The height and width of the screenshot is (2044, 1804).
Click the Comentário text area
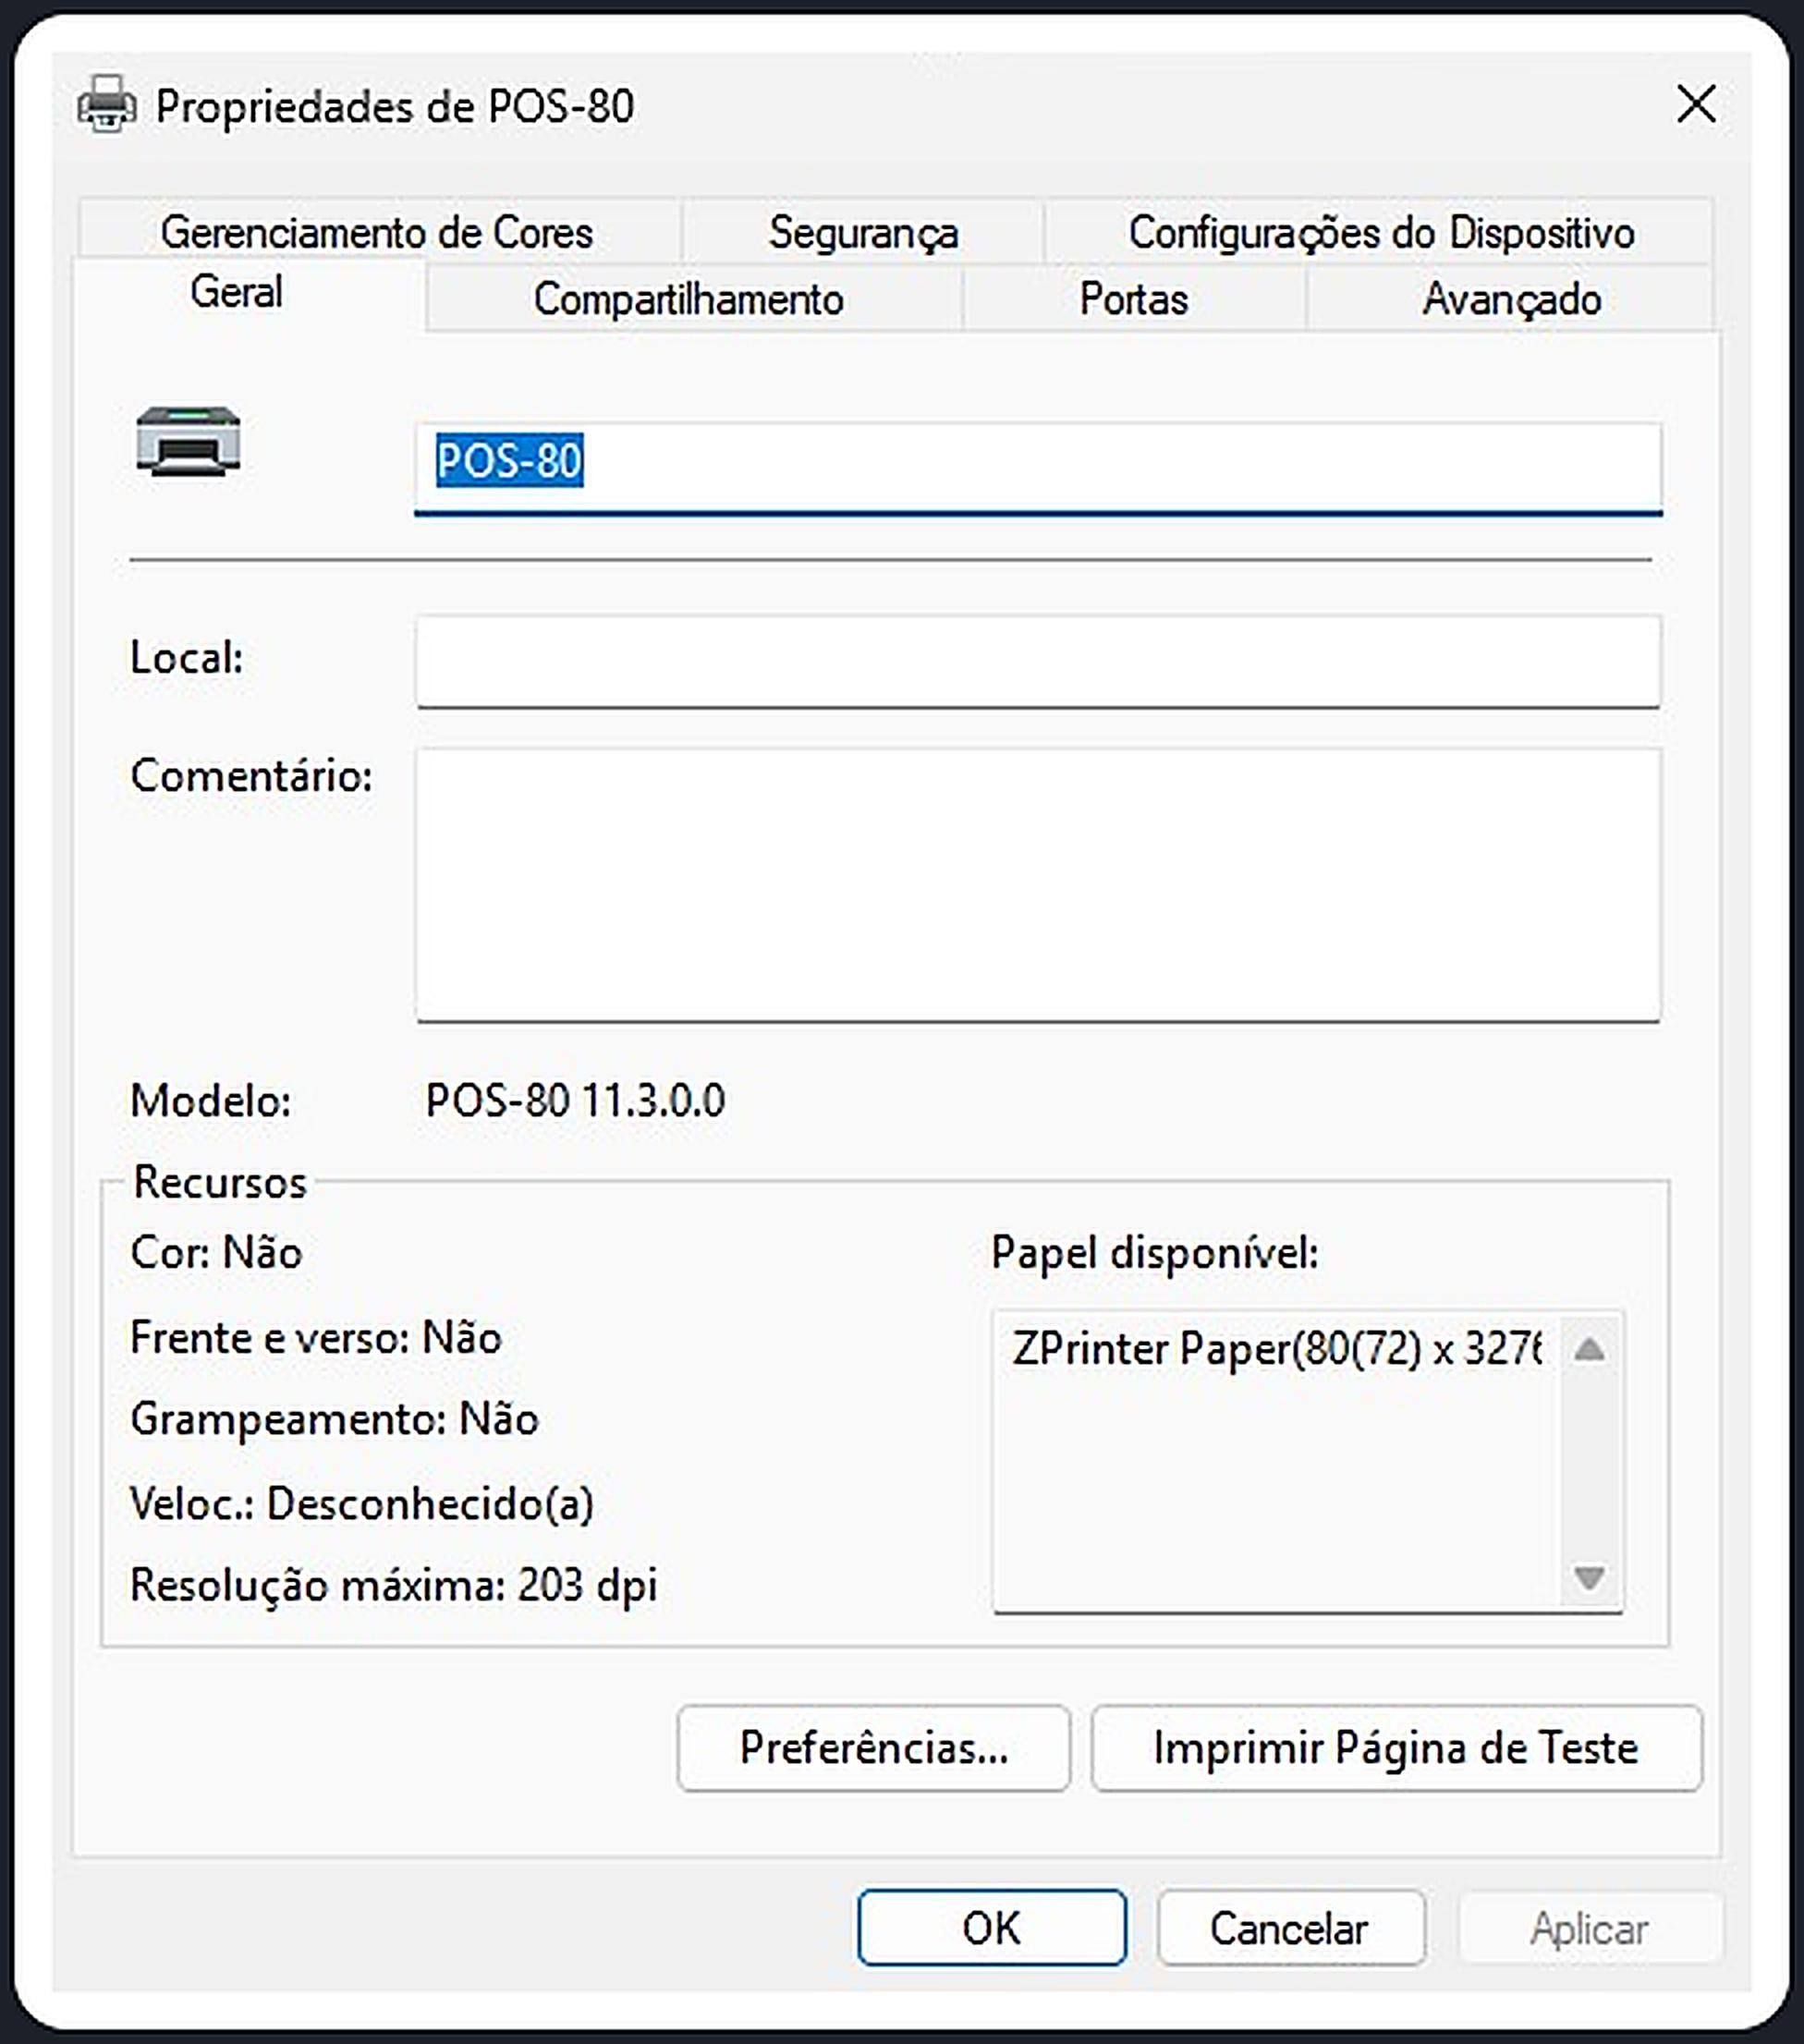pyautogui.click(x=1038, y=885)
